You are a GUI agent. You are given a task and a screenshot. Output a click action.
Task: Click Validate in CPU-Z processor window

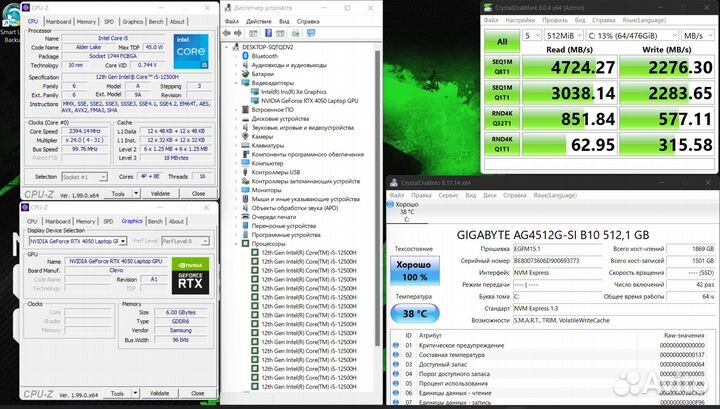[160, 194]
